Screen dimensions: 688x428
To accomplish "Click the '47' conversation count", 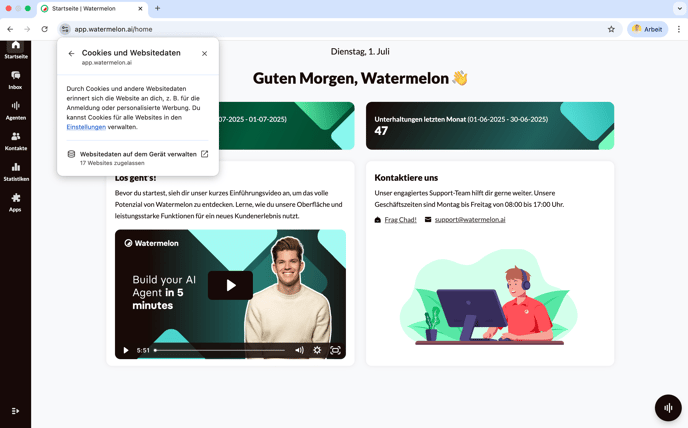I will coord(381,131).
